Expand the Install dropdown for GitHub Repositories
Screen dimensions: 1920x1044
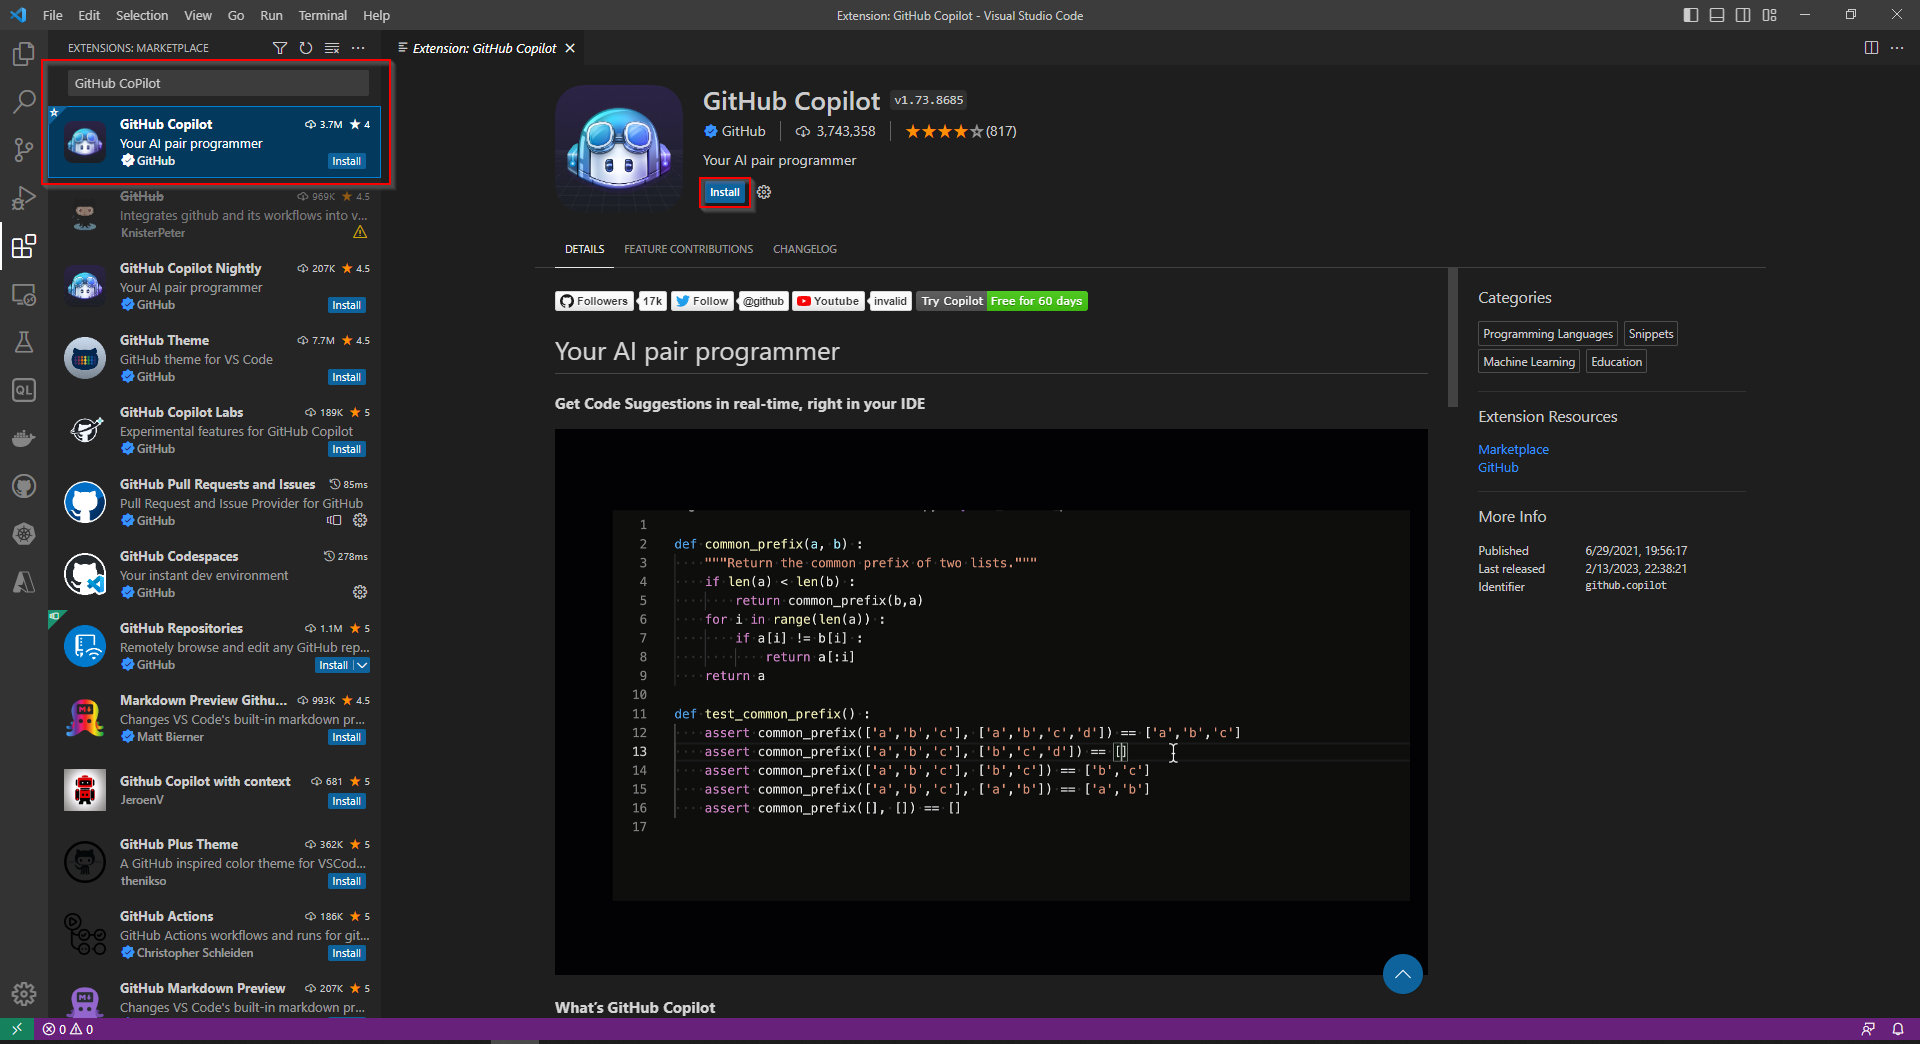coord(360,665)
